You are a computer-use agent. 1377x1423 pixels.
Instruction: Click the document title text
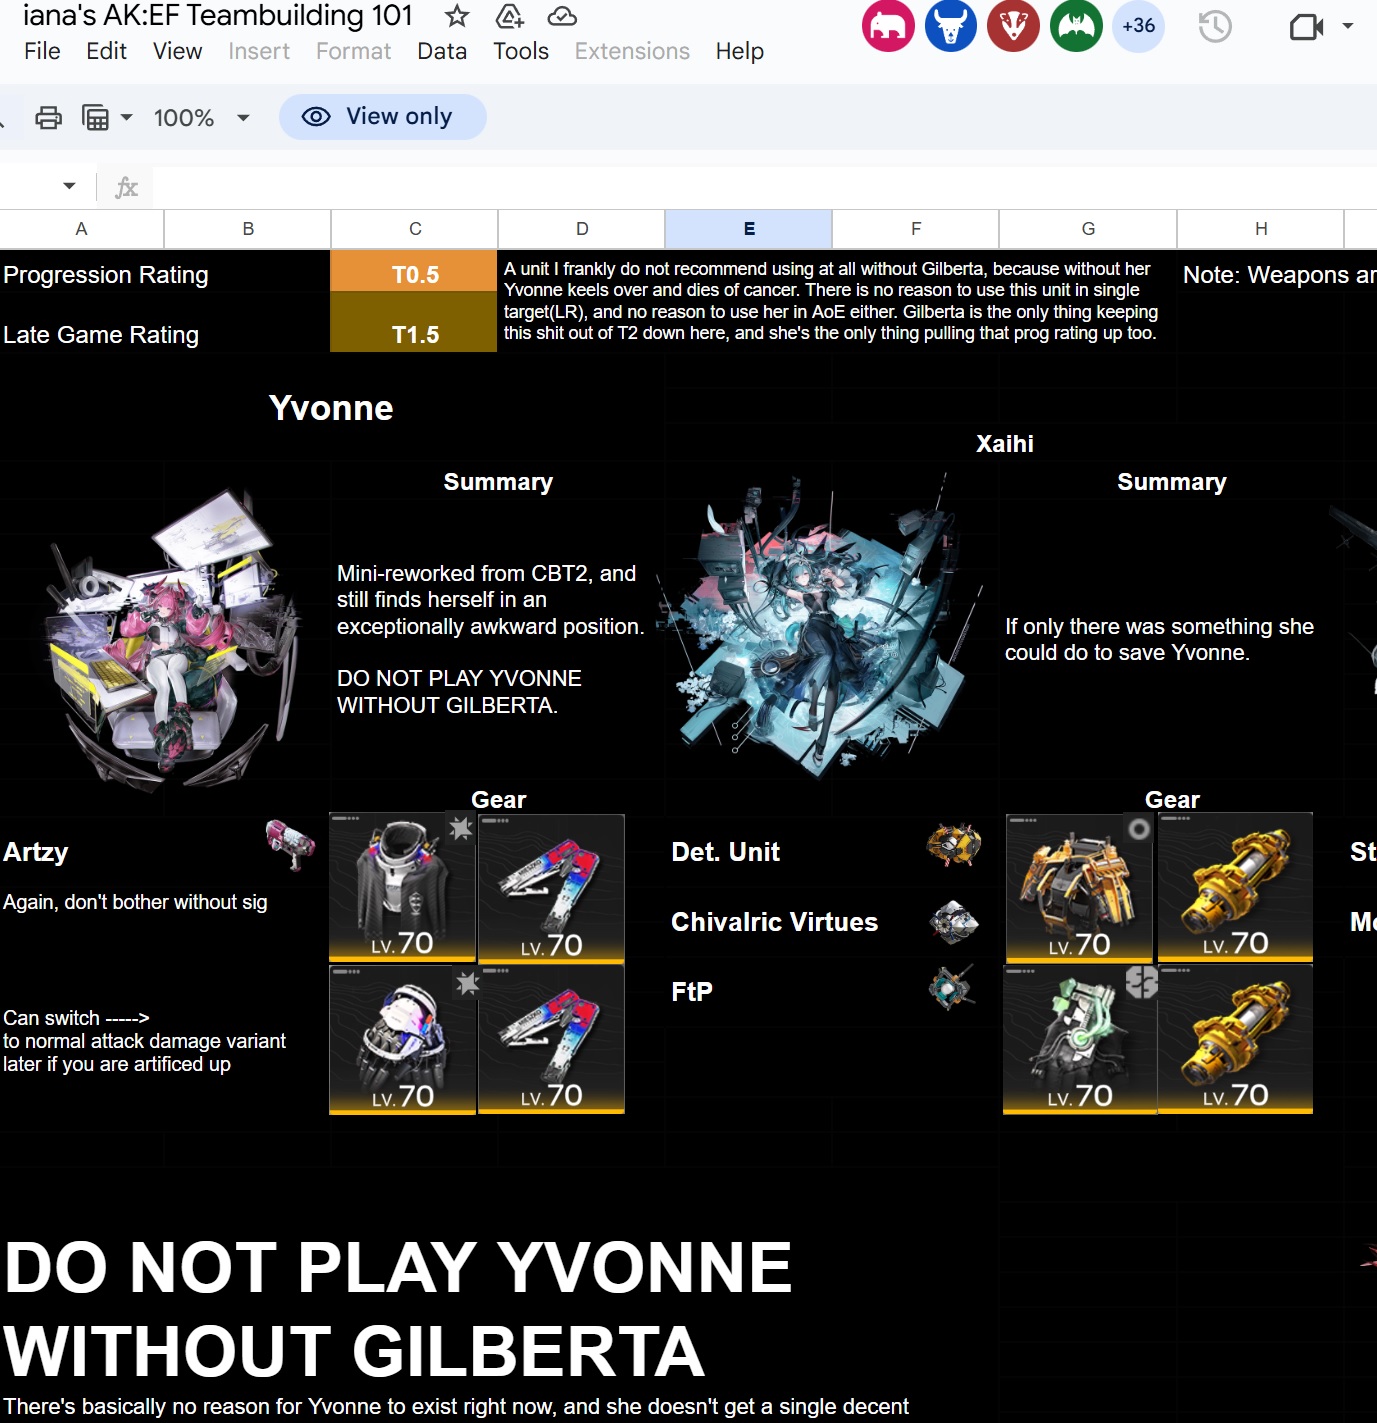click(218, 15)
